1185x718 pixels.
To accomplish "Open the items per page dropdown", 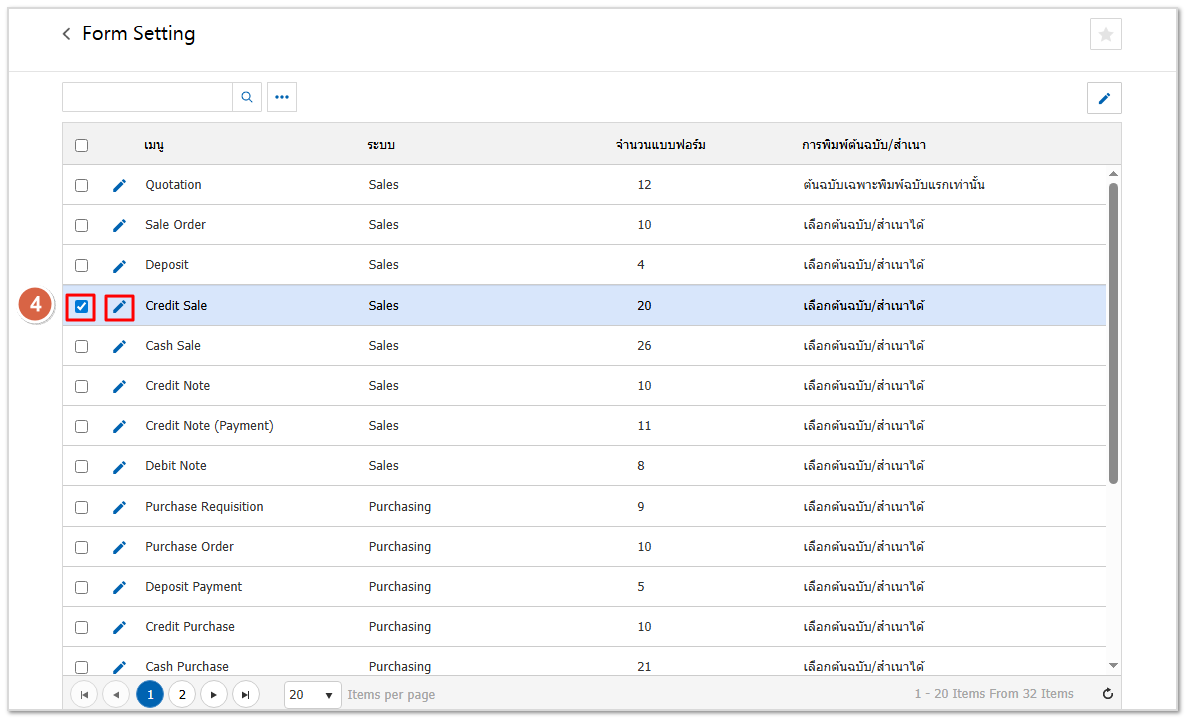I will tap(312, 694).
